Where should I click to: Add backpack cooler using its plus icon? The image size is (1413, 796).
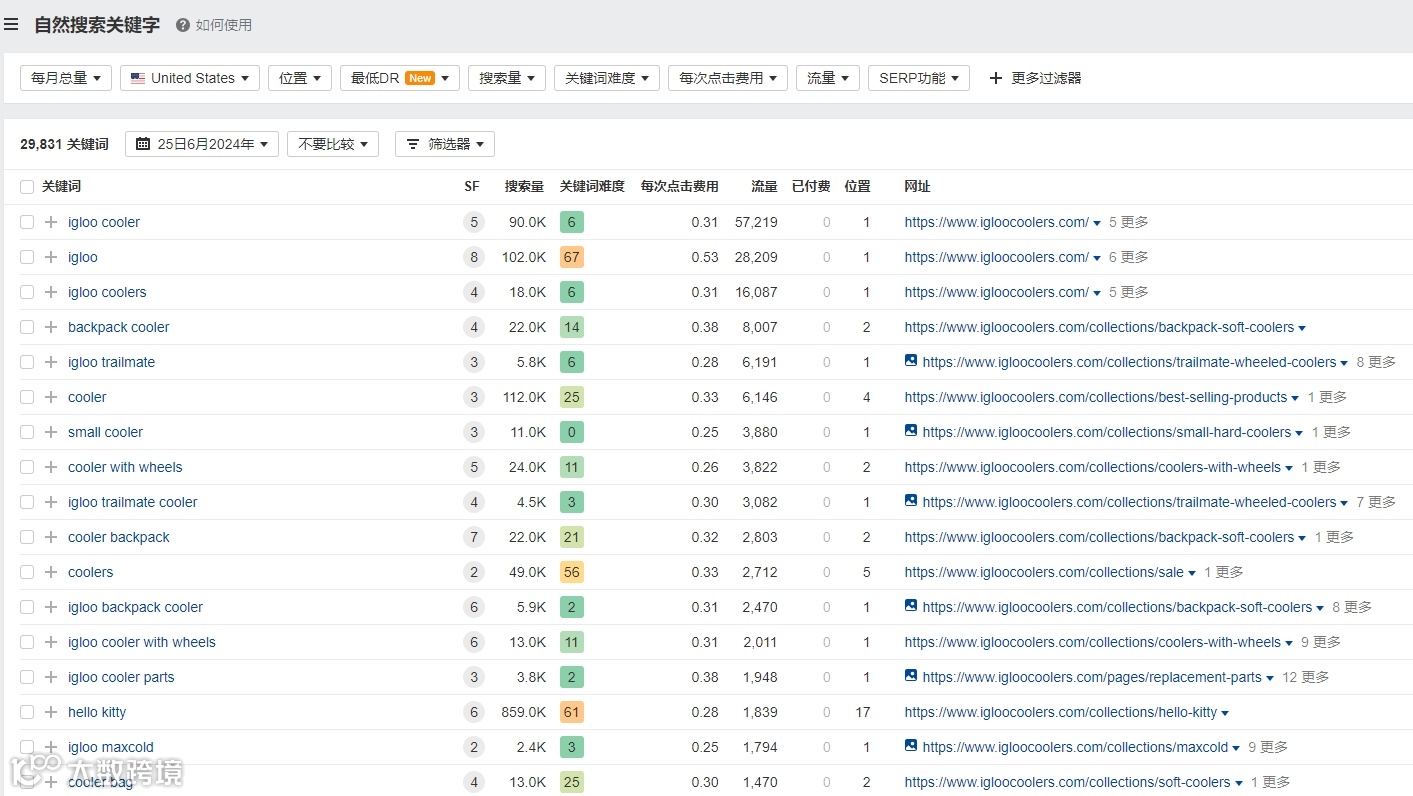[x=51, y=327]
